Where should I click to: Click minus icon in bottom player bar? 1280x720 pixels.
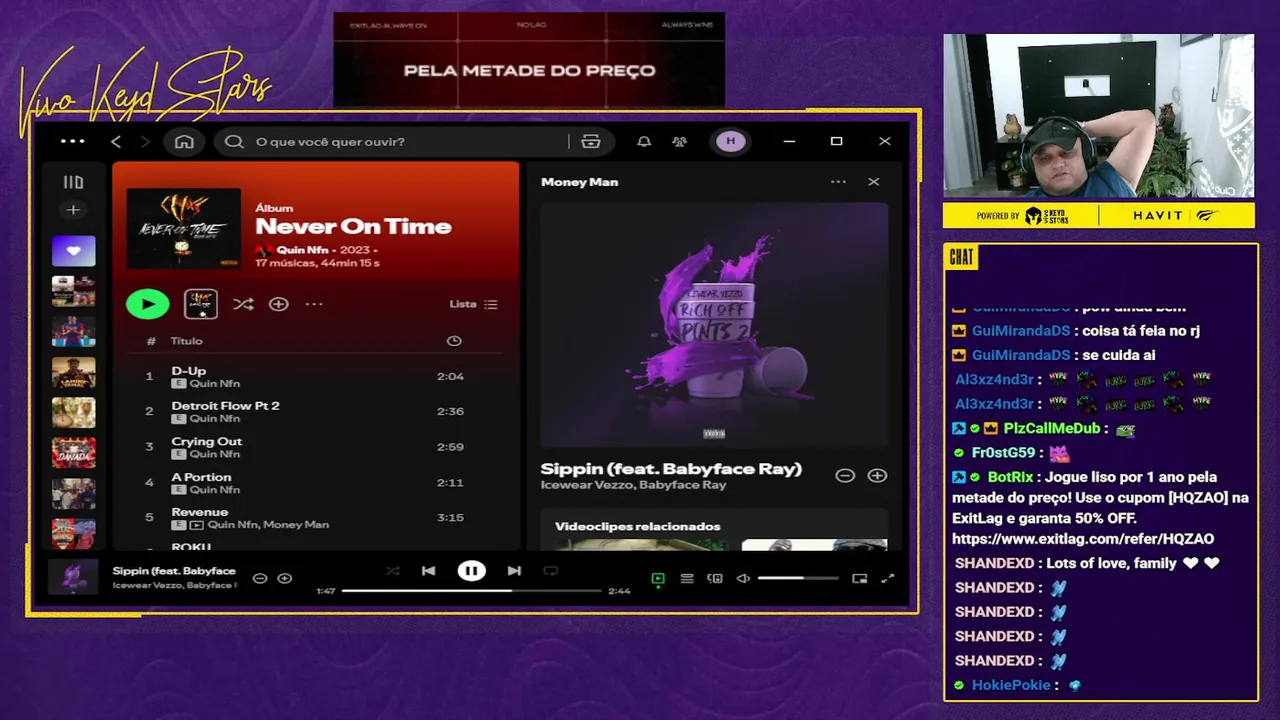click(260, 578)
